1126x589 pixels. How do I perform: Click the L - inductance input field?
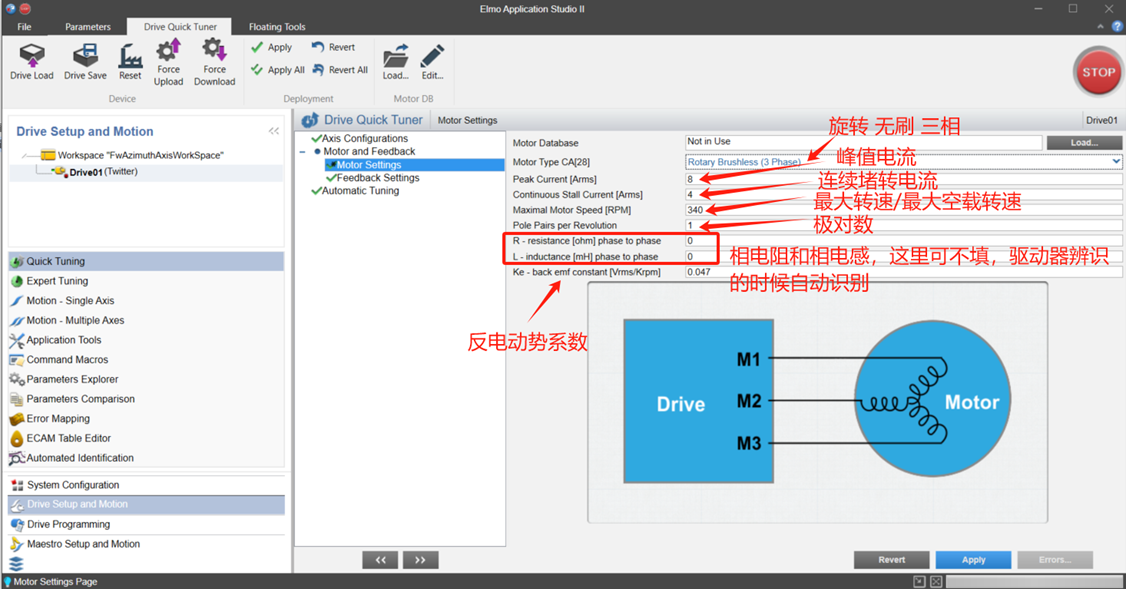[903, 256]
